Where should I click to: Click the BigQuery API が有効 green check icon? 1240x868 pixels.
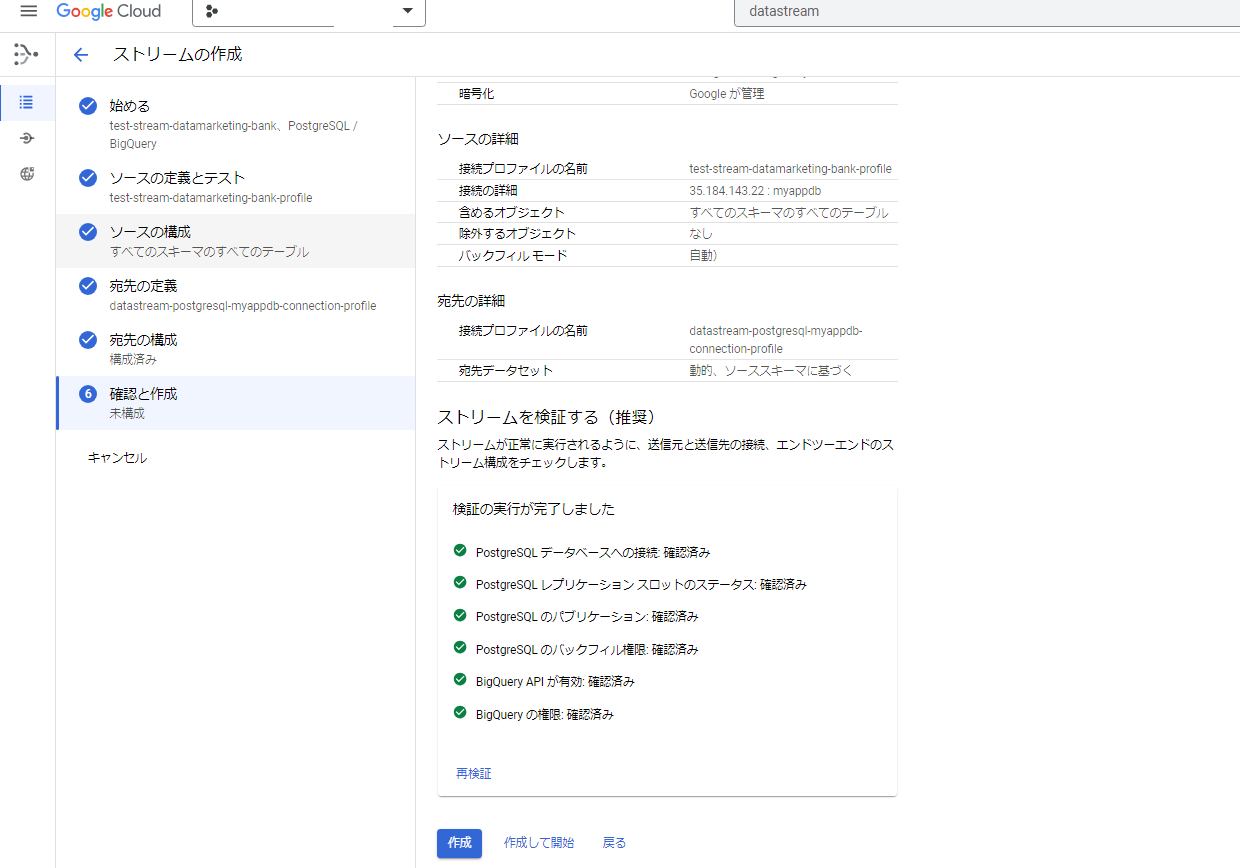pyautogui.click(x=460, y=680)
